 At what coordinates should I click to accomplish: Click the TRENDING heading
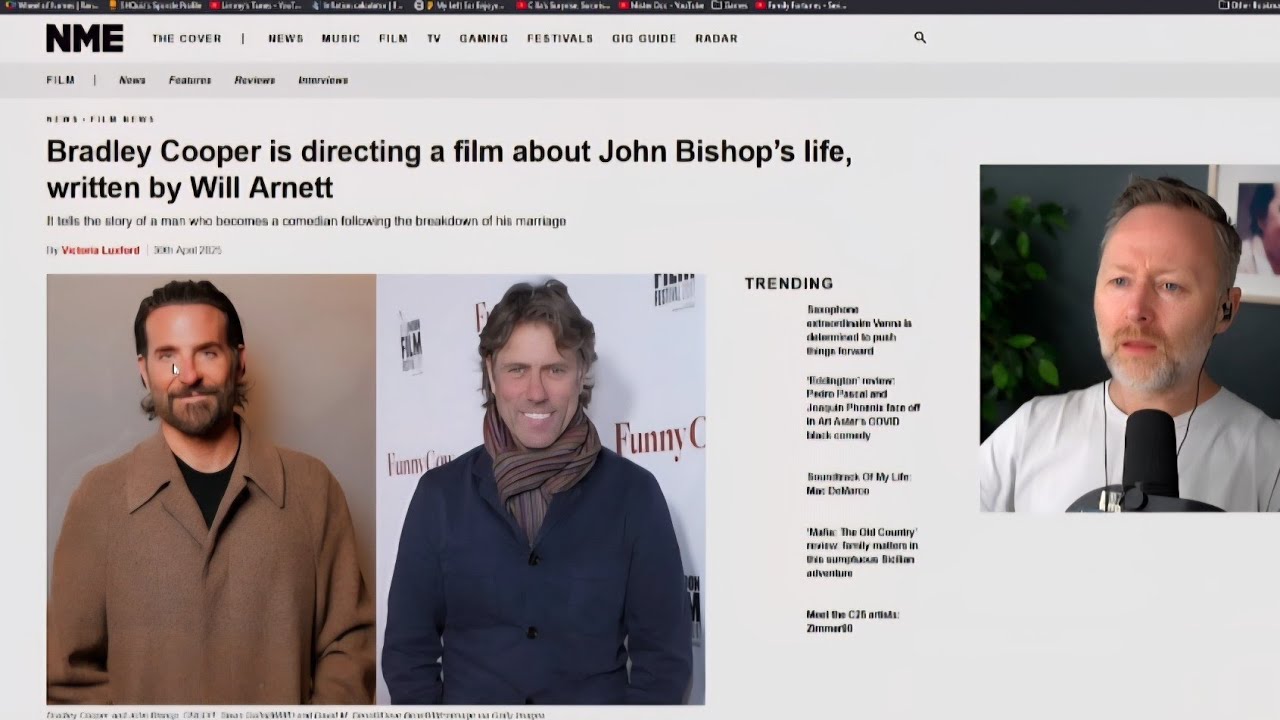(789, 284)
